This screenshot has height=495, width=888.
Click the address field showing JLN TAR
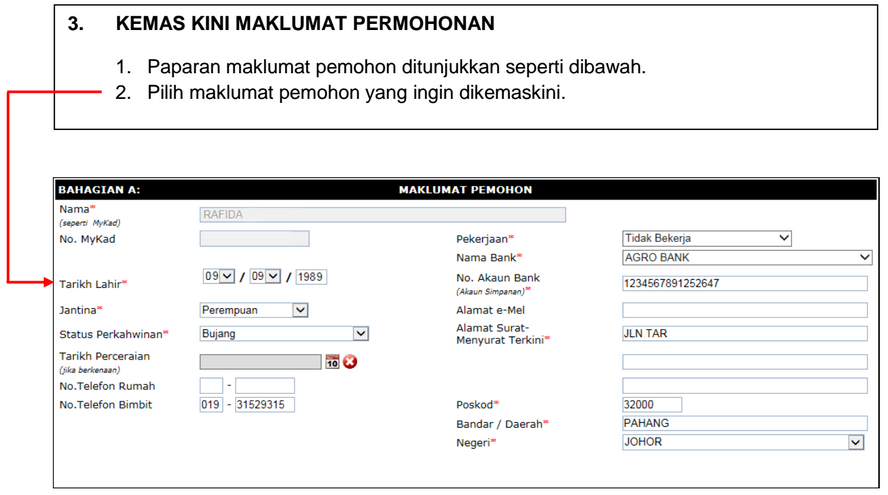pos(745,334)
